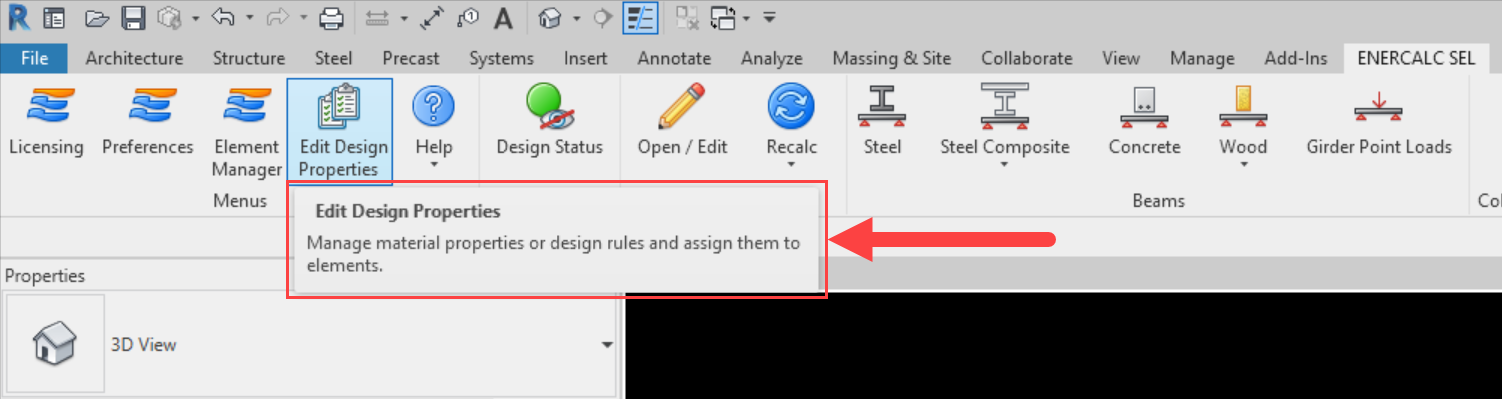Click the Design Status button
The height and width of the screenshot is (399, 1502).
coord(550,120)
